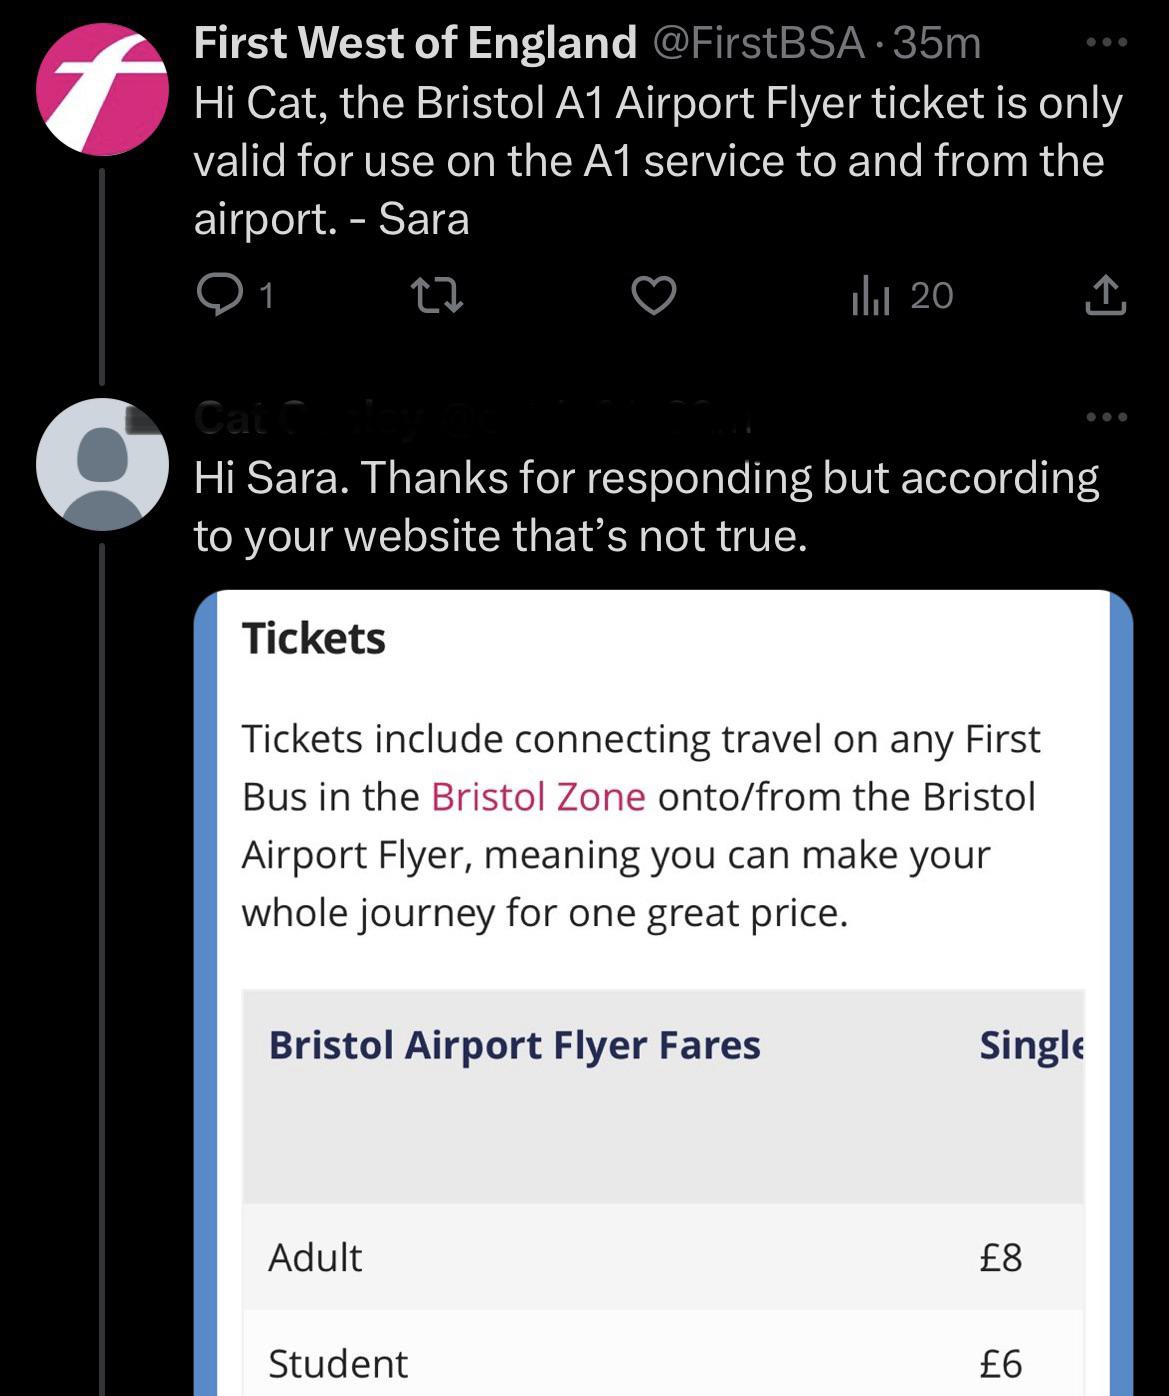Click the @FirstBSA handle
Image resolution: width=1169 pixels, height=1396 pixels.
757,43
